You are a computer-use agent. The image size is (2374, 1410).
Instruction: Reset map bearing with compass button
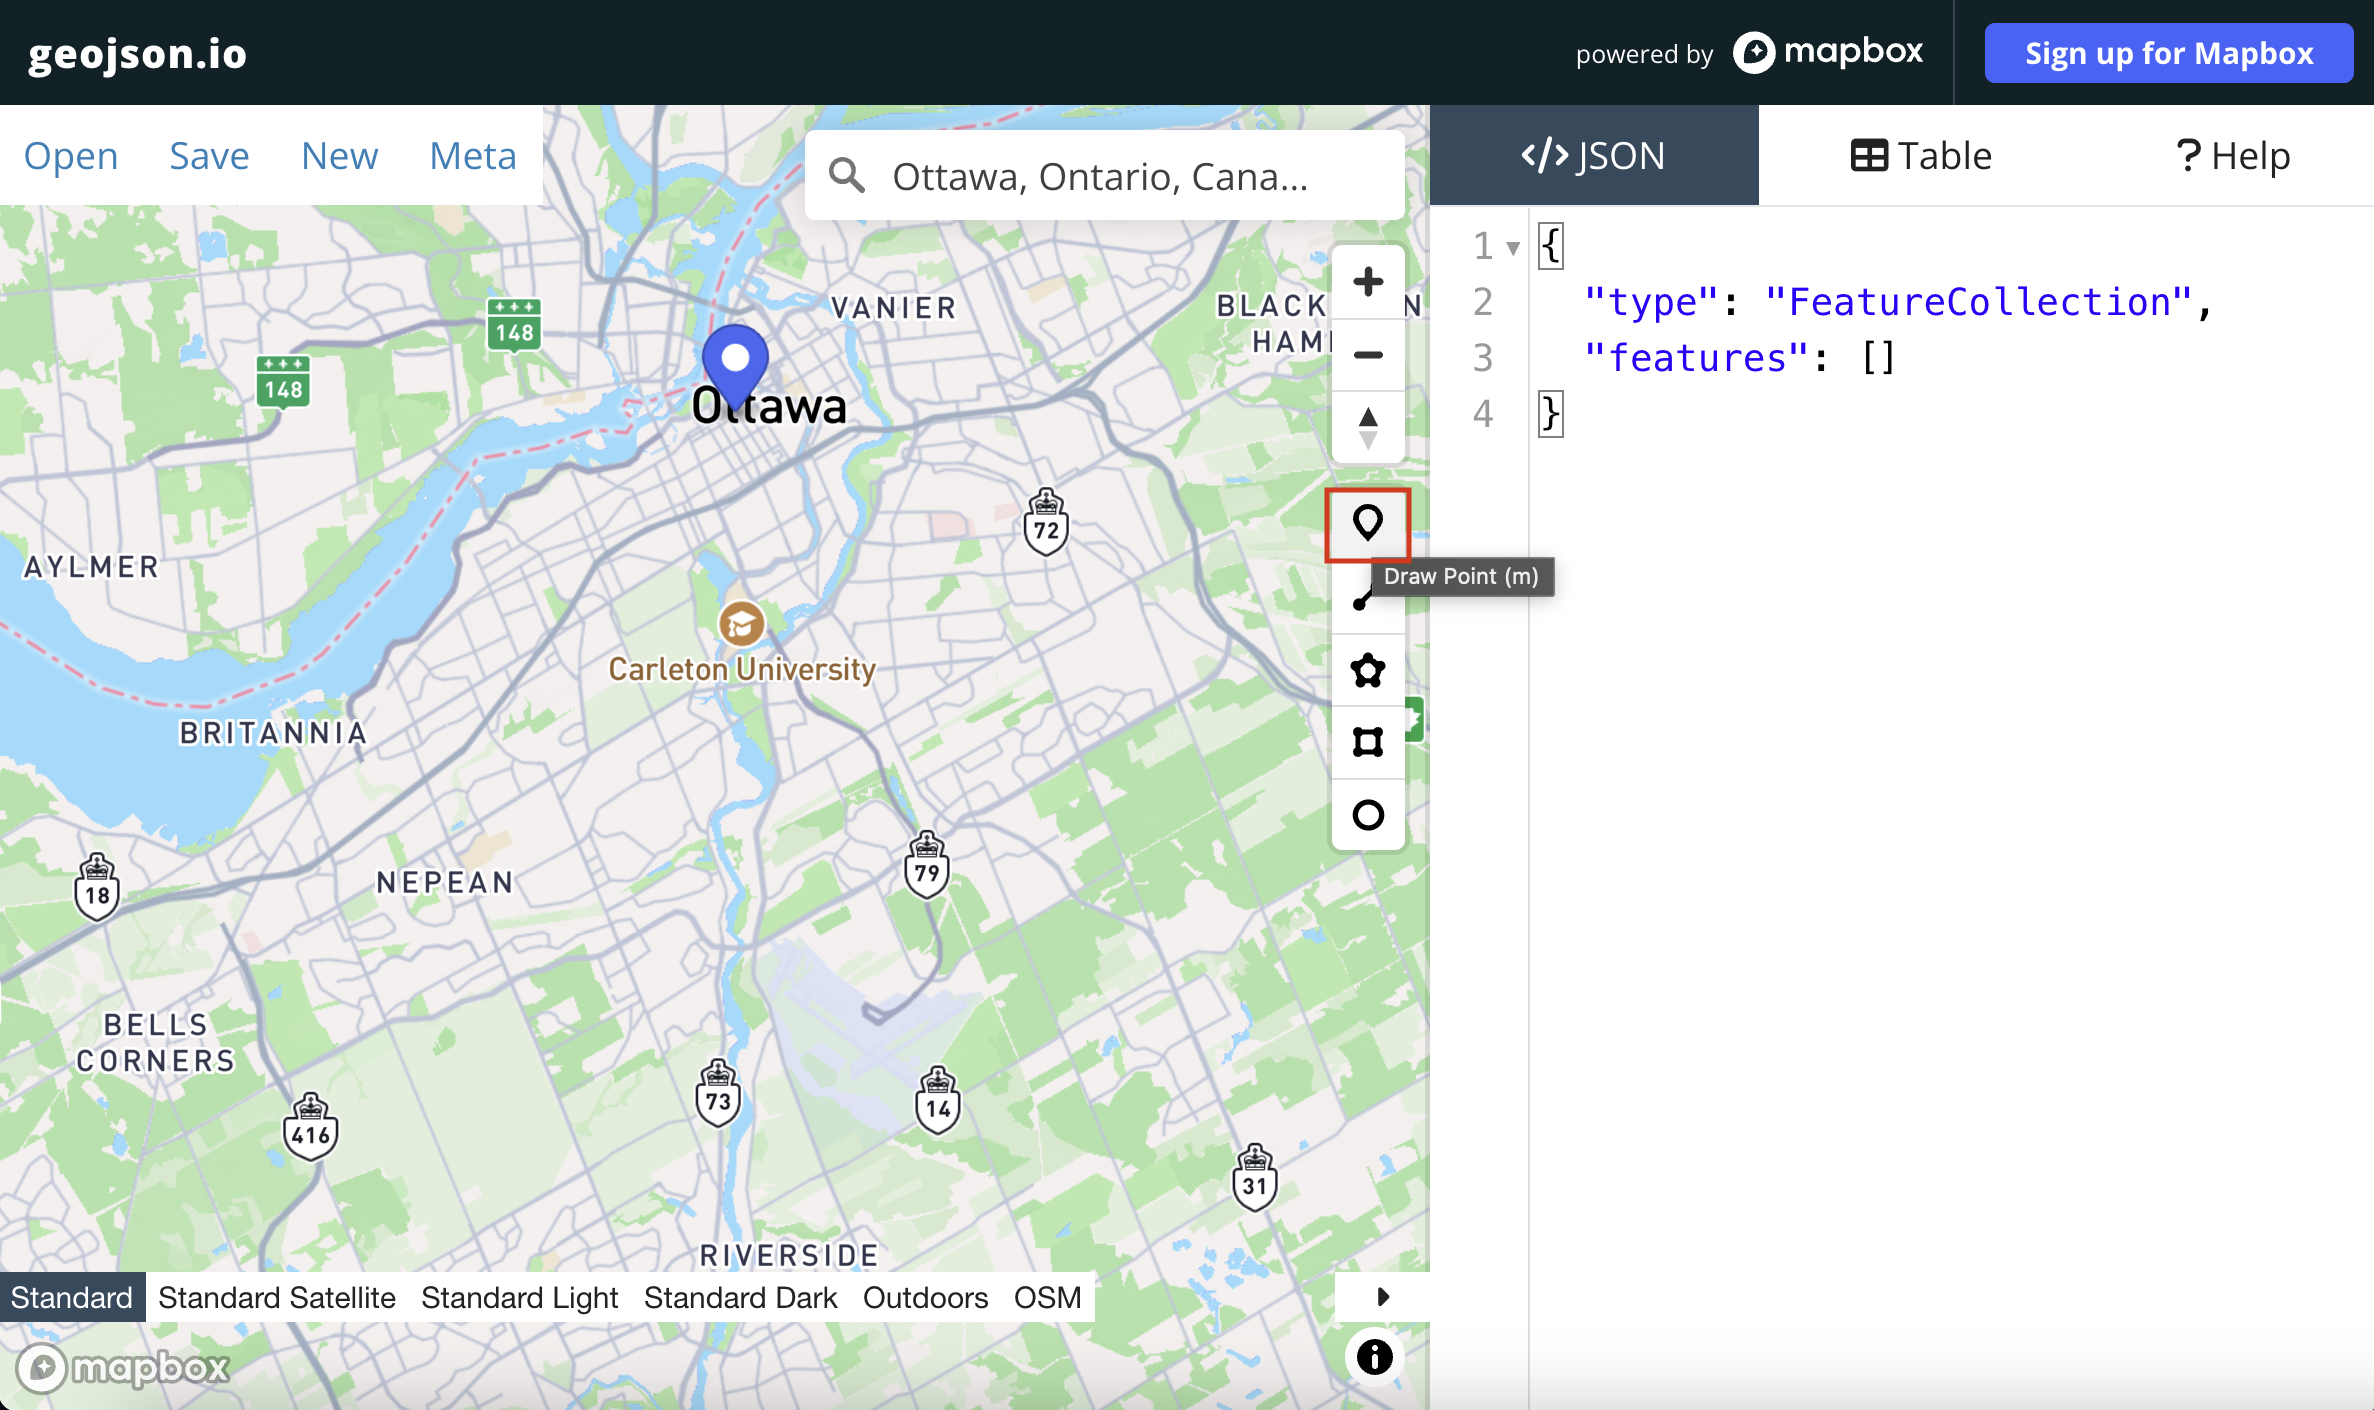(x=1367, y=427)
